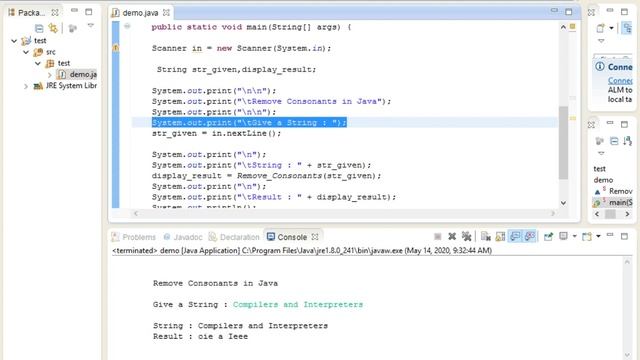
Task: Toggle Scroll Lock in Console
Action: pyautogui.click(x=500, y=236)
